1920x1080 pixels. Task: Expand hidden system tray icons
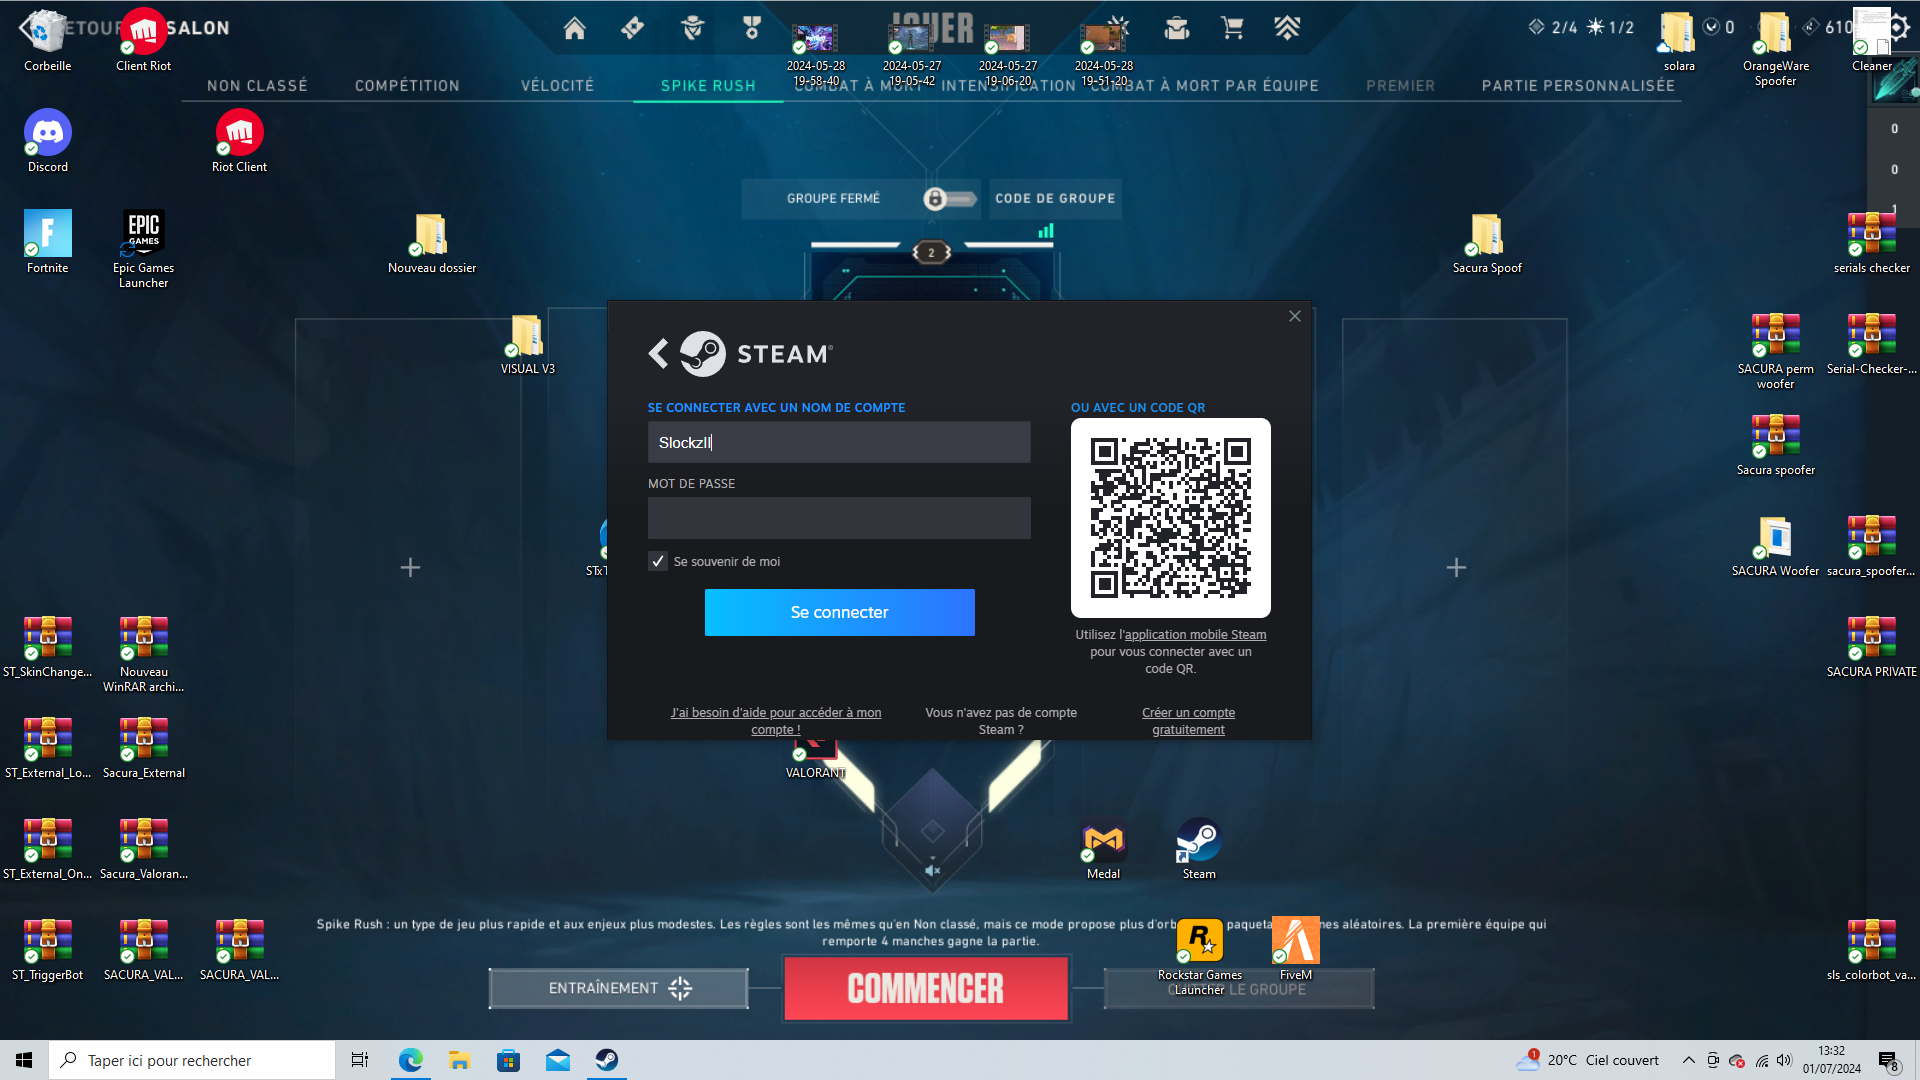point(1689,1060)
